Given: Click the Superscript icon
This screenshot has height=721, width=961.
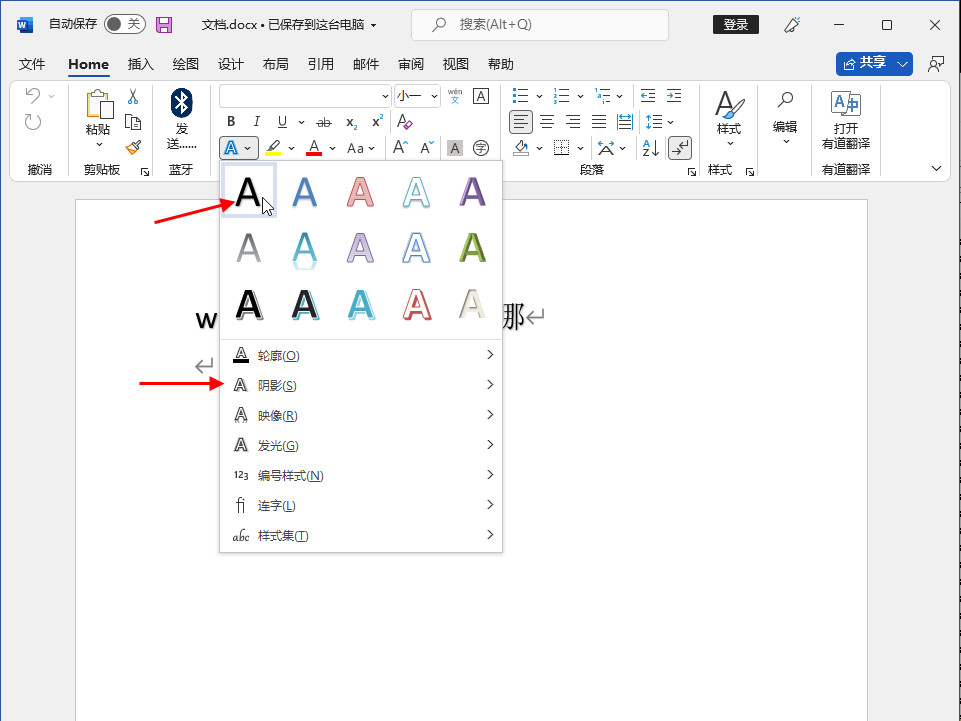Looking at the screenshot, I should 378,121.
